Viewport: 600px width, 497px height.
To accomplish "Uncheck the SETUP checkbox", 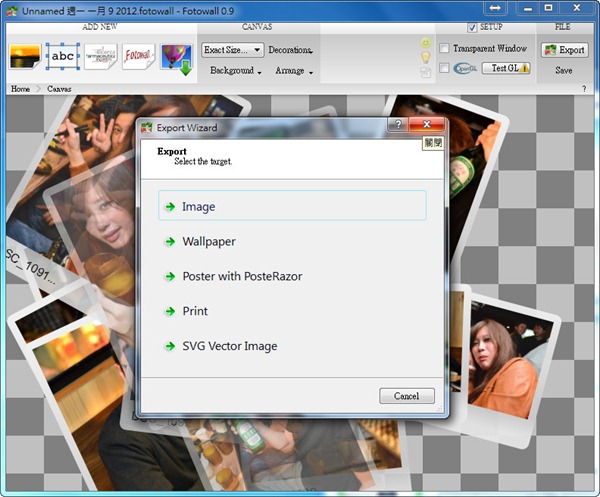I will point(473,27).
